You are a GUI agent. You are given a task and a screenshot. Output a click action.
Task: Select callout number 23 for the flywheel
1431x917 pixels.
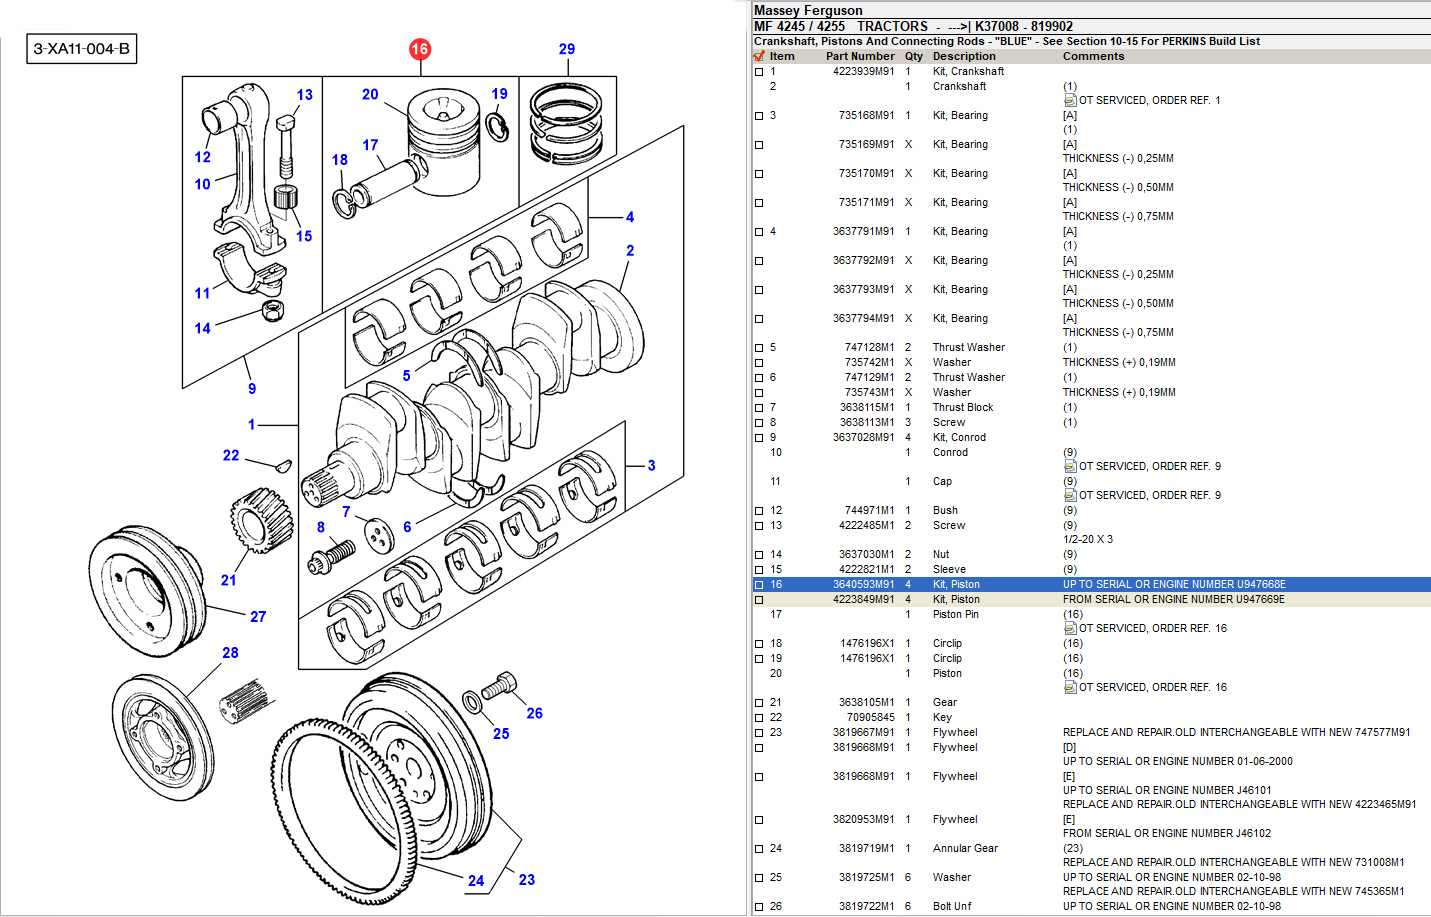(527, 880)
